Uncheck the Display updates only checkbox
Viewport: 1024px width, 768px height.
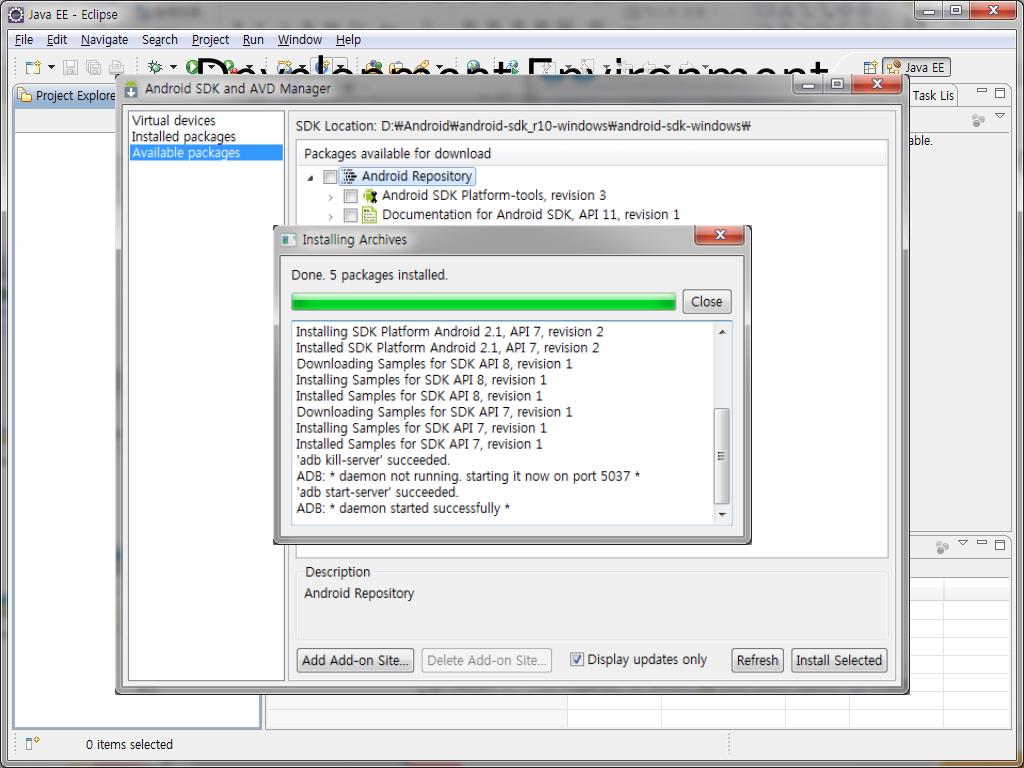click(577, 659)
